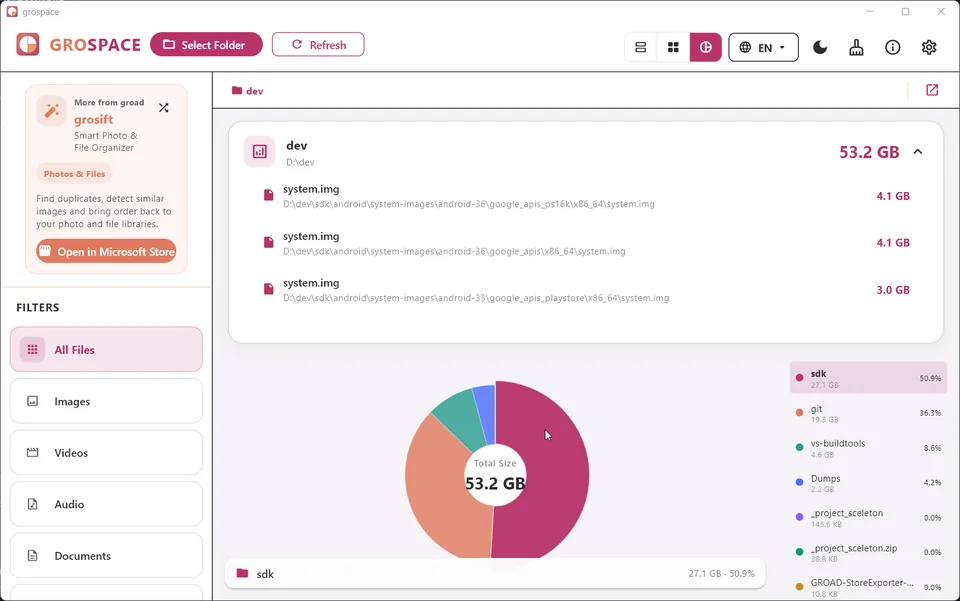The height and width of the screenshot is (601, 960).
Task: Click the GROAD-StoreExporter legend entry
Action: pos(868,588)
